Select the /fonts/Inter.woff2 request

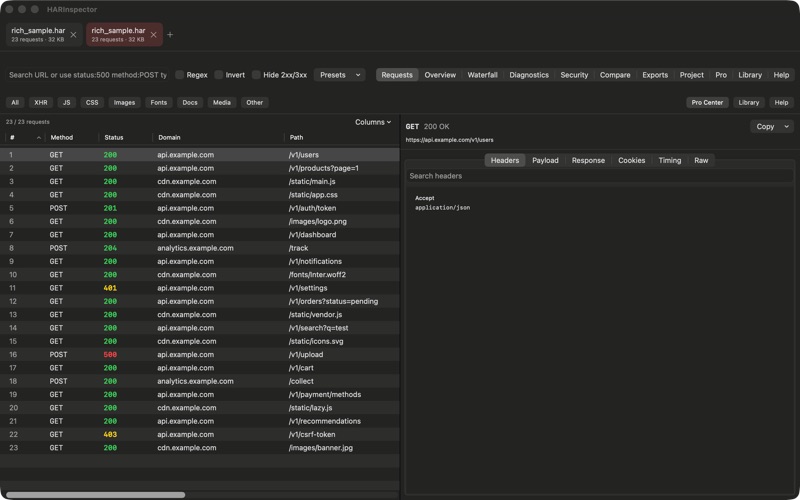tap(199, 275)
